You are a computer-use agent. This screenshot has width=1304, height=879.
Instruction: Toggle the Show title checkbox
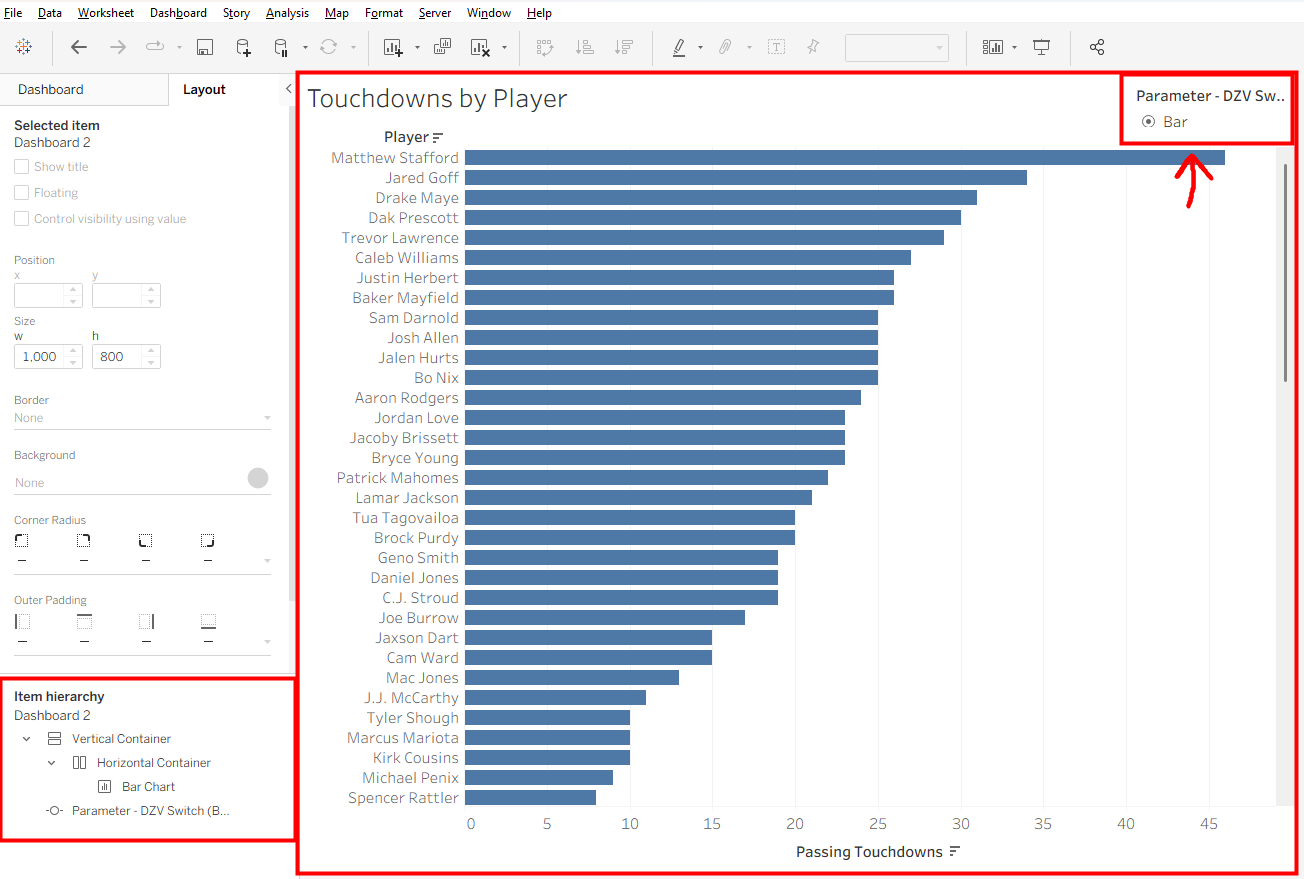(x=21, y=167)
